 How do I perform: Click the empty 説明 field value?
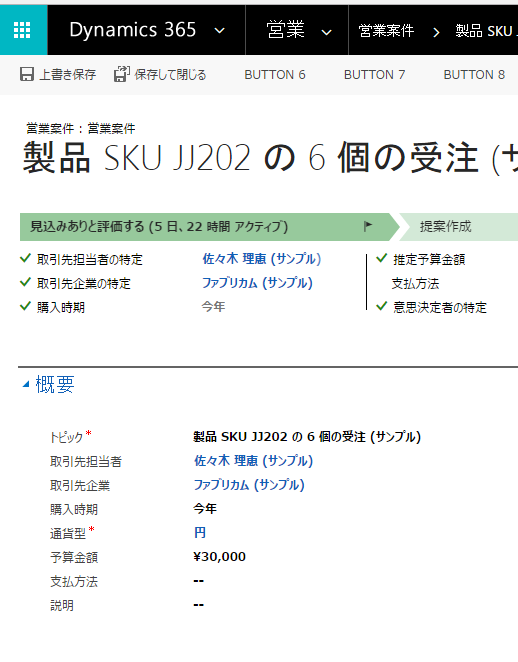[198, 605]
